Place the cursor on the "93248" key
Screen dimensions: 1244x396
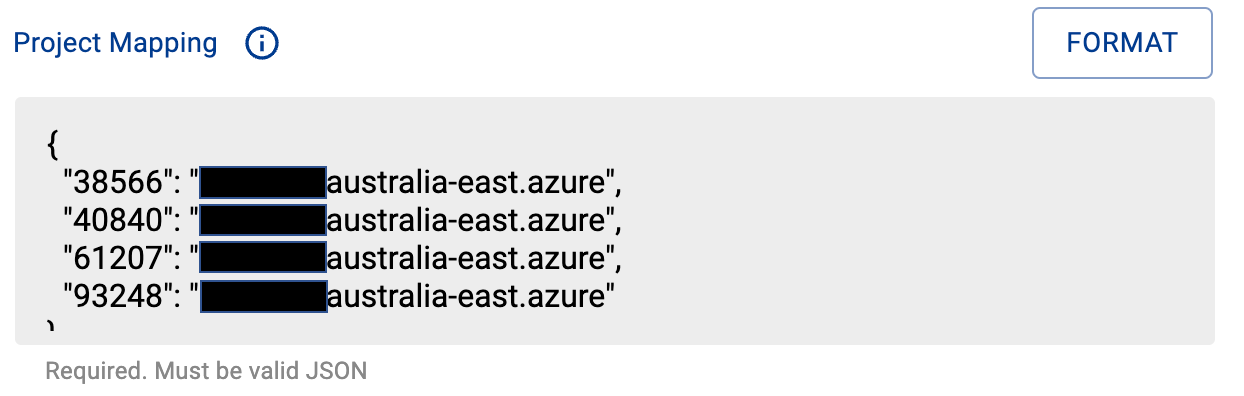point(114,296)
